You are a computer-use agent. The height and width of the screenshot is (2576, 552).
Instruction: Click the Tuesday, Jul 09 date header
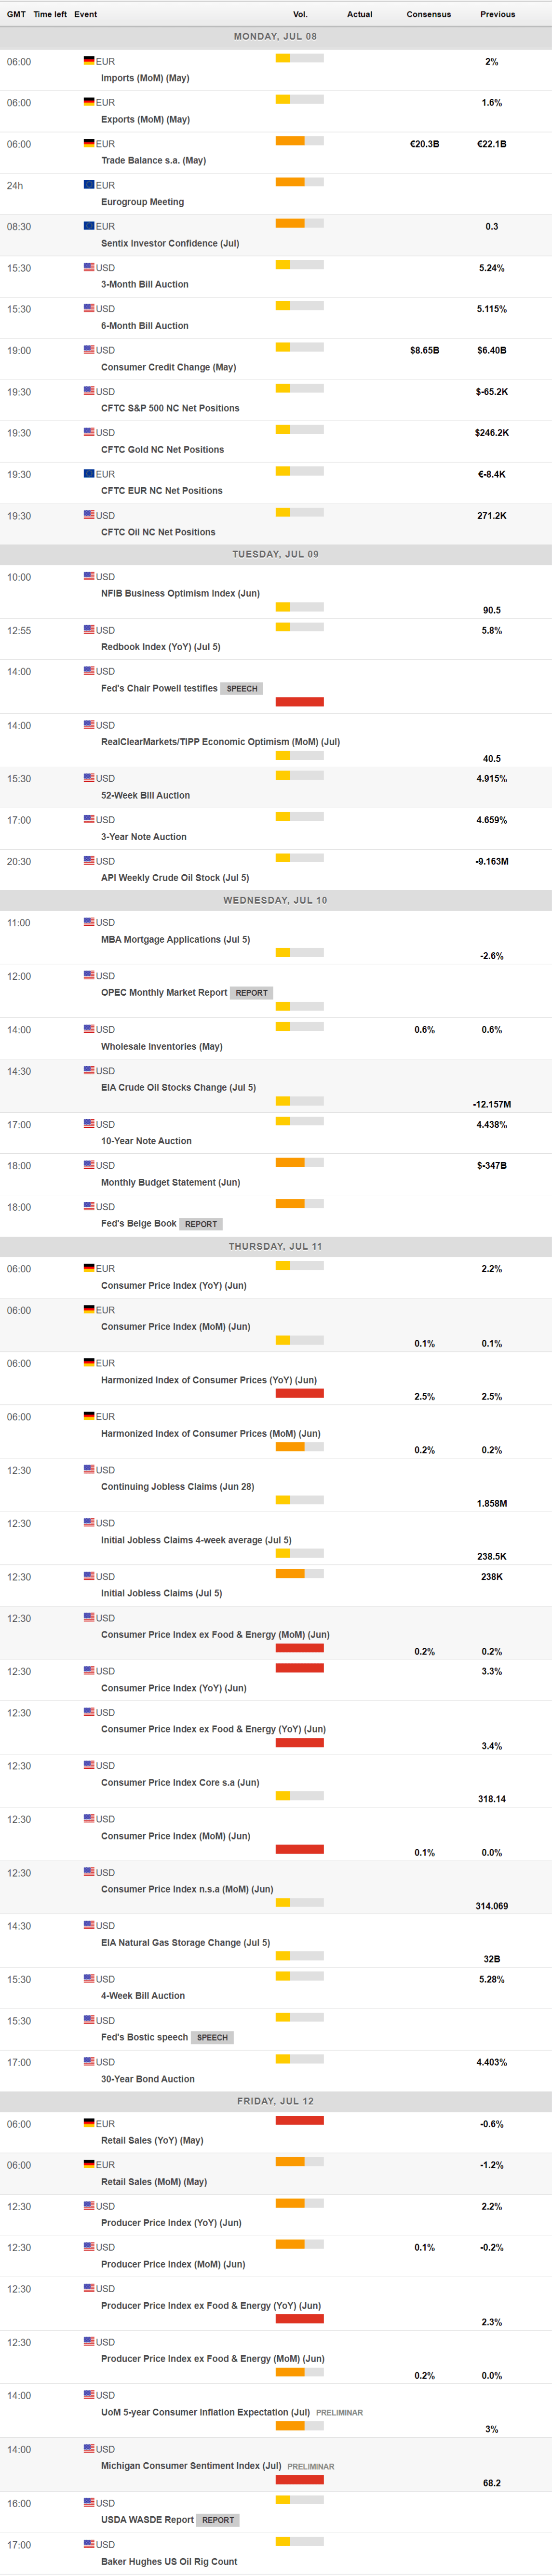point(276,554)
